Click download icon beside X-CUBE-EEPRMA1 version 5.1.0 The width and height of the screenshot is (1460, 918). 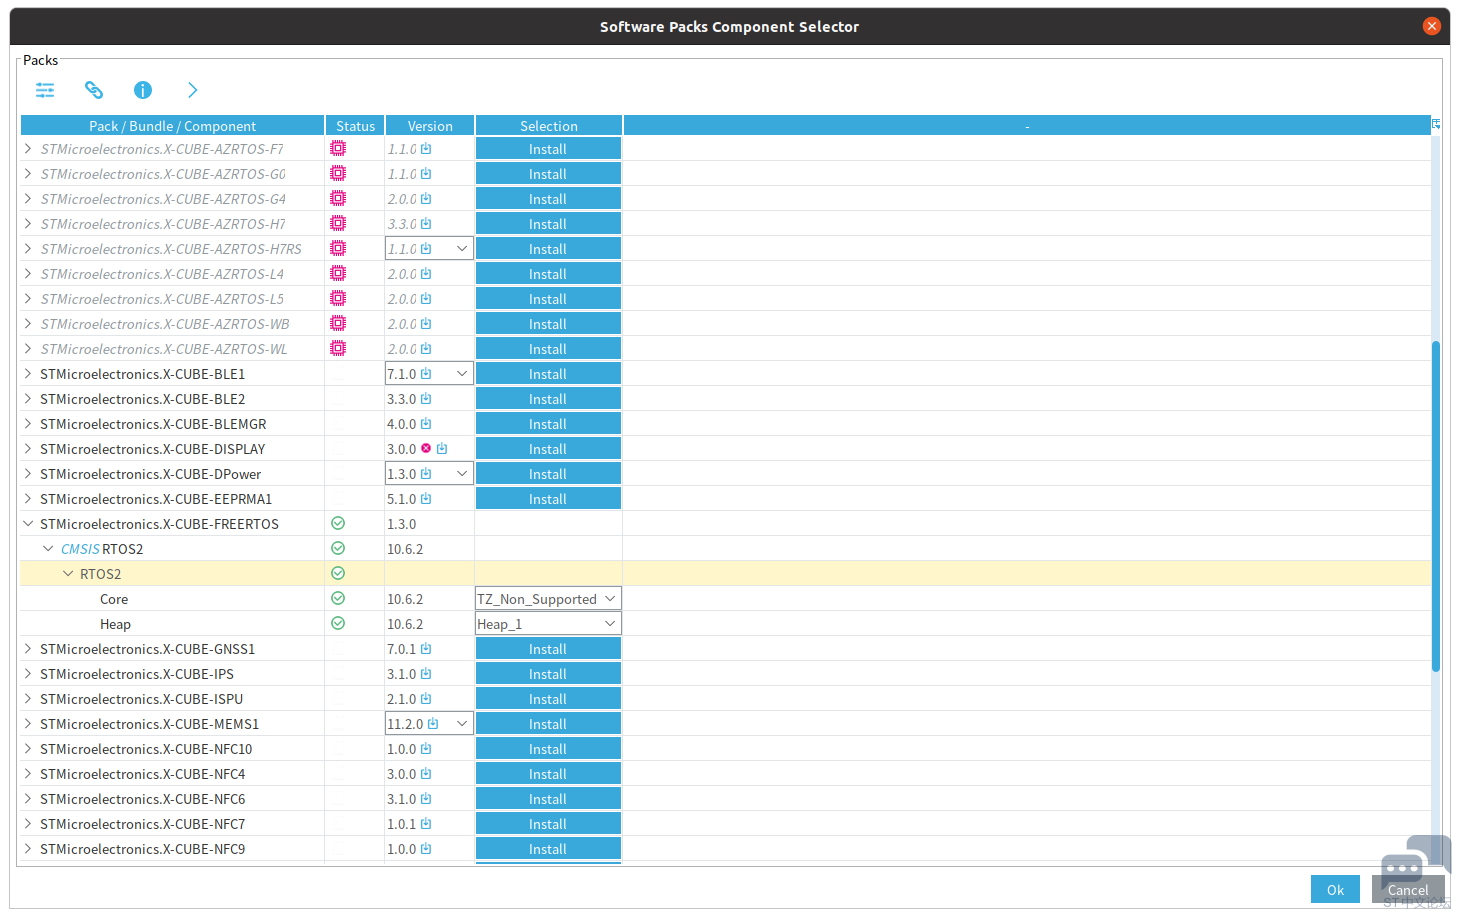tap(426, 498)
